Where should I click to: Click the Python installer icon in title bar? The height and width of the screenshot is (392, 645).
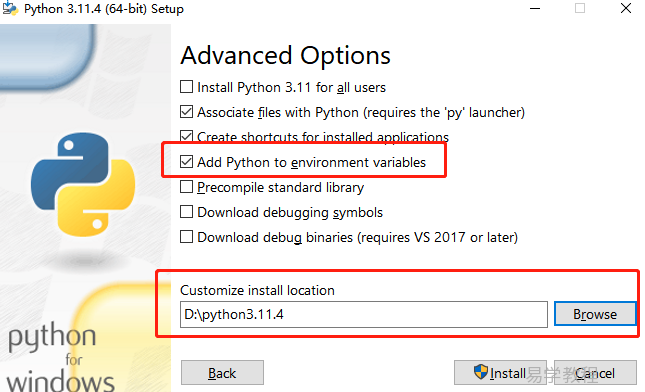click(10, 8)
